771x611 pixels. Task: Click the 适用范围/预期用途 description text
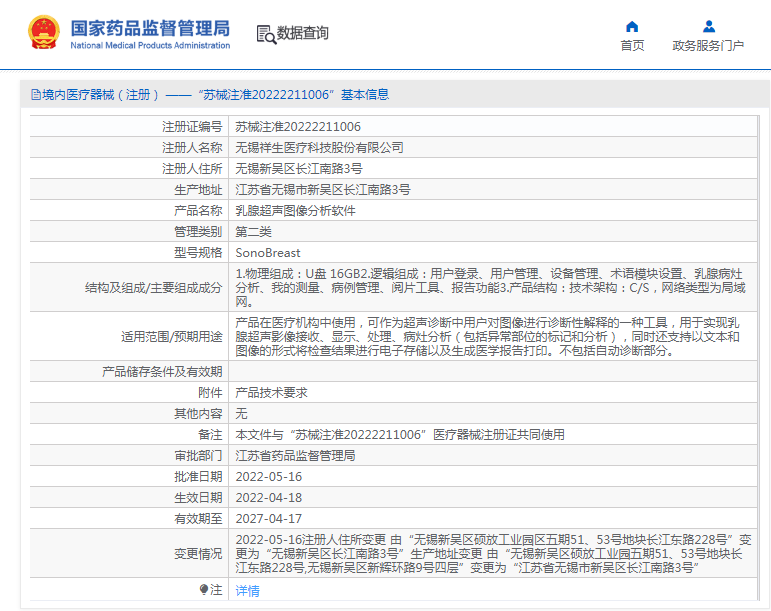487,337
